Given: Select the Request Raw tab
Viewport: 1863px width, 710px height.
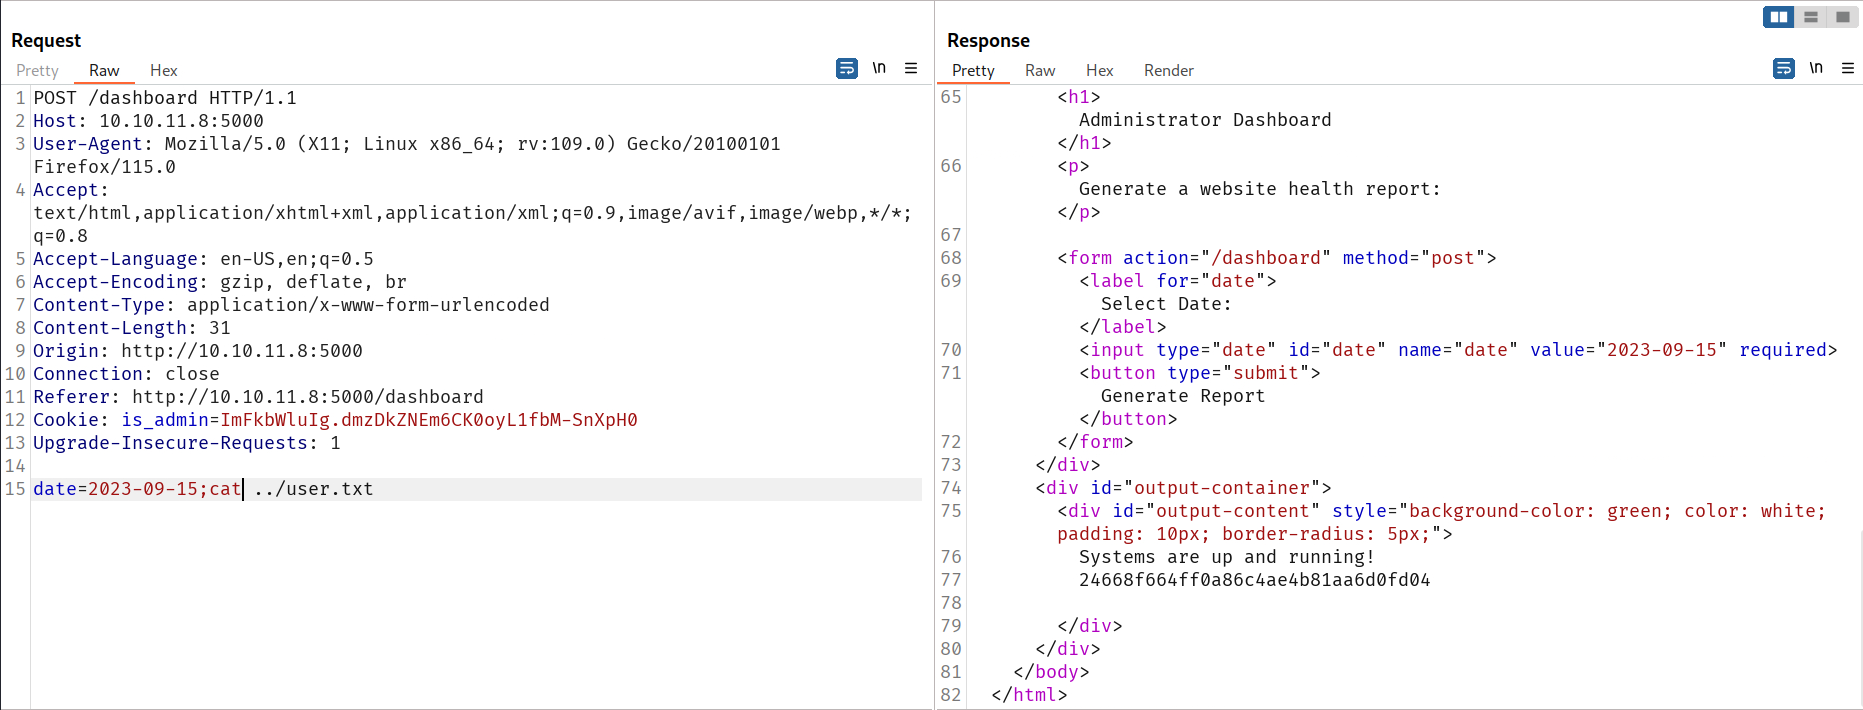Looking at the screenshot, I should click(104, 70).
